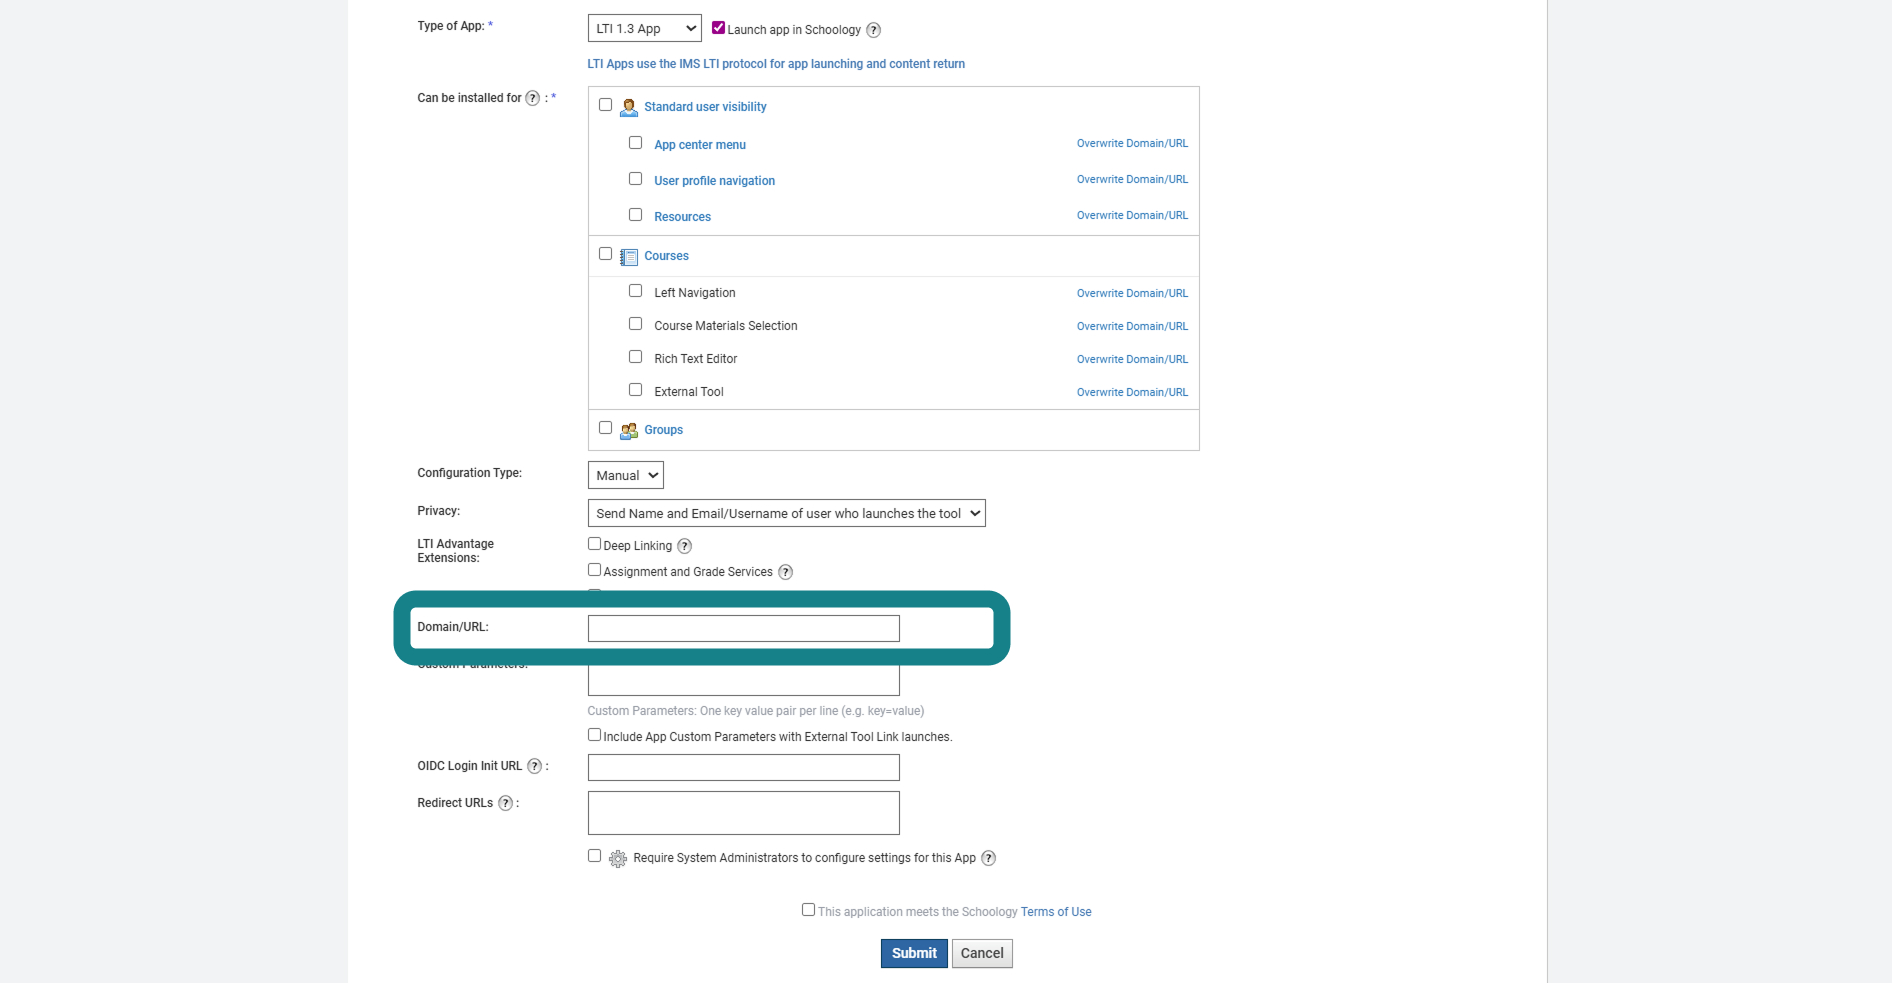This screenshot has width=1892, height=983.
Task: Click help icon next to Launch app in Schoology
Action: 873,30
